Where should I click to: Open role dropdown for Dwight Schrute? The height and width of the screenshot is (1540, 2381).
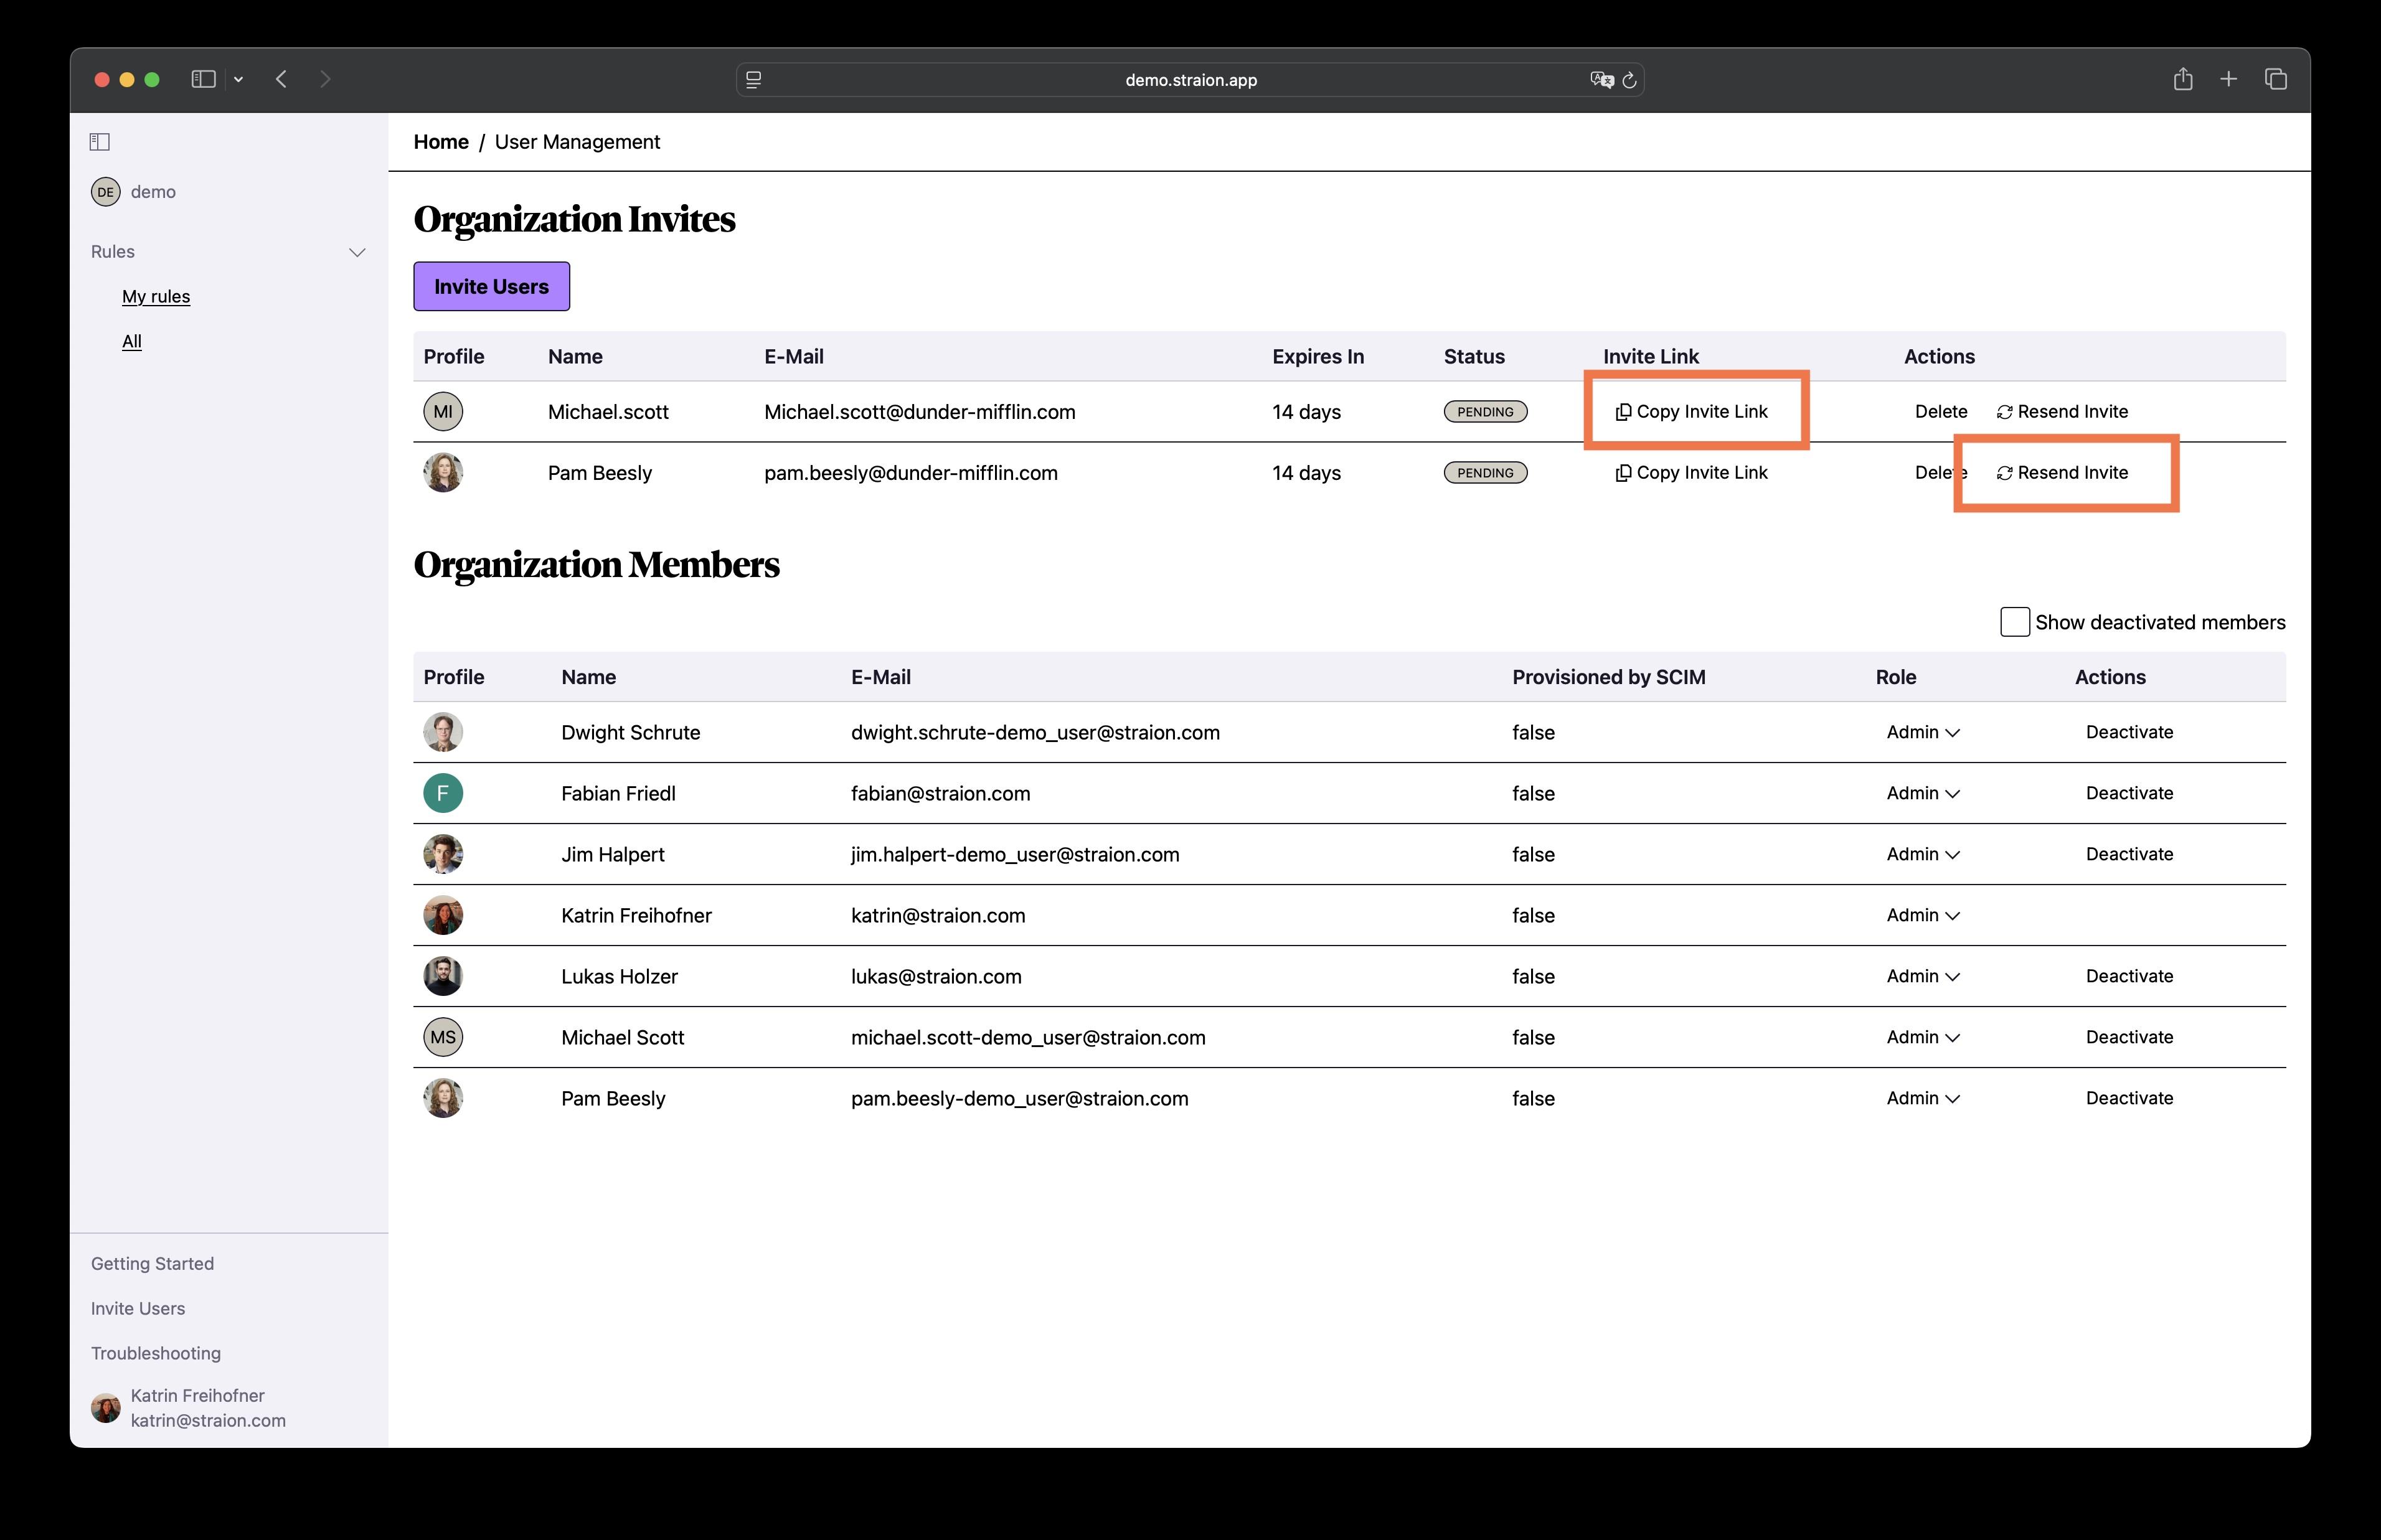tap(1923, 732)
